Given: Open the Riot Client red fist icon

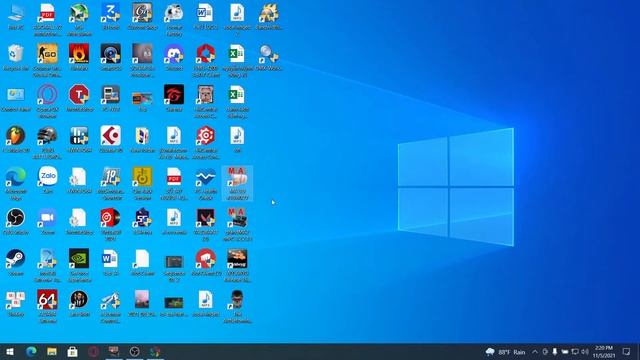Looking at the screenshot, I should coord(206,263).
